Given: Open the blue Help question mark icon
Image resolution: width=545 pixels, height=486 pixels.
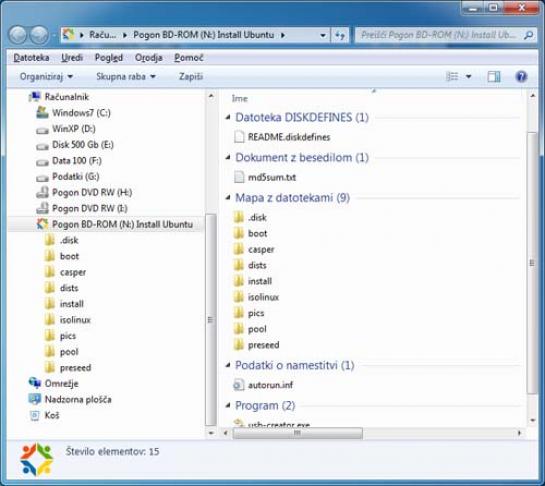Looking at the screenshot, I should click(521, 76).
